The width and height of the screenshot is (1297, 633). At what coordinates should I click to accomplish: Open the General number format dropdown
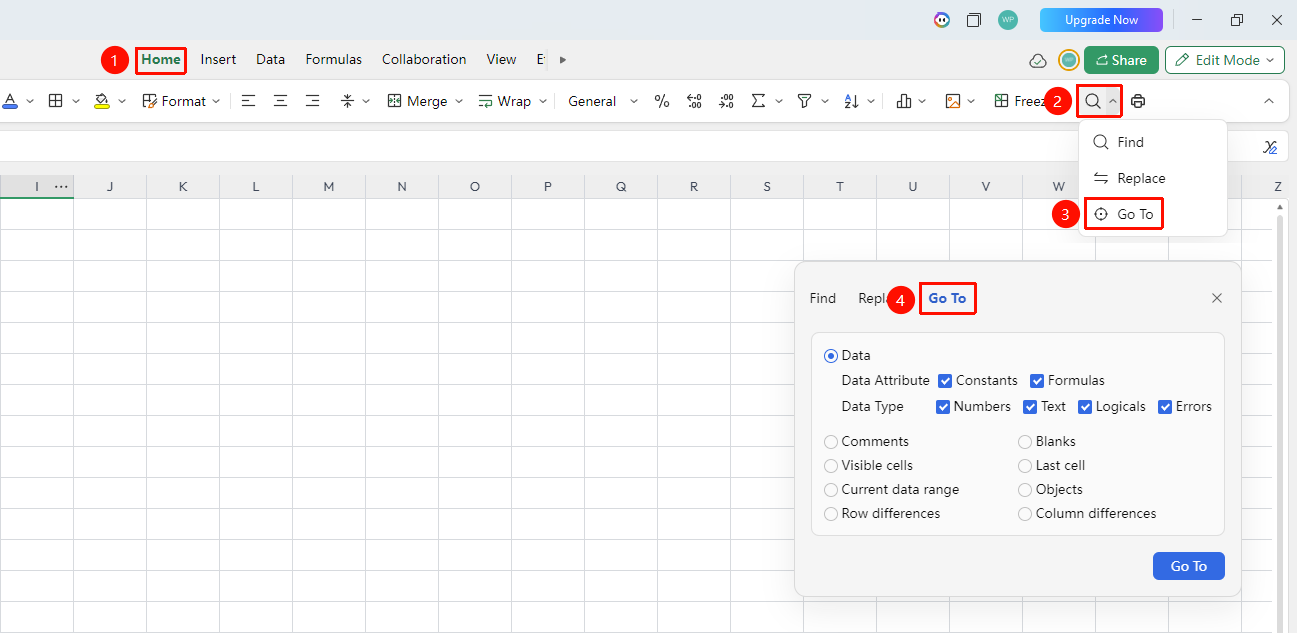pyautogui.click(x=603, y=101)
